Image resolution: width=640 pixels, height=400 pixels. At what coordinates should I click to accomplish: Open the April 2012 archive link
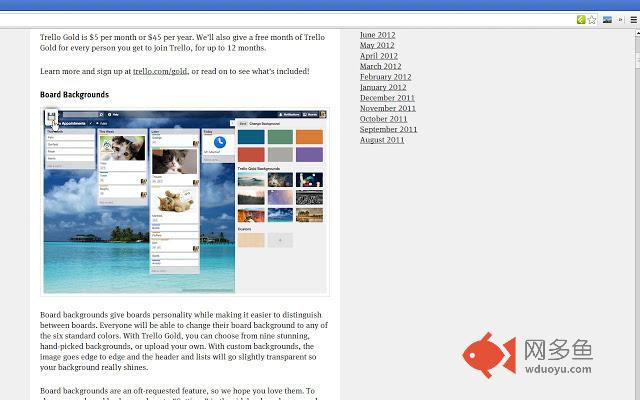[379, 56]
